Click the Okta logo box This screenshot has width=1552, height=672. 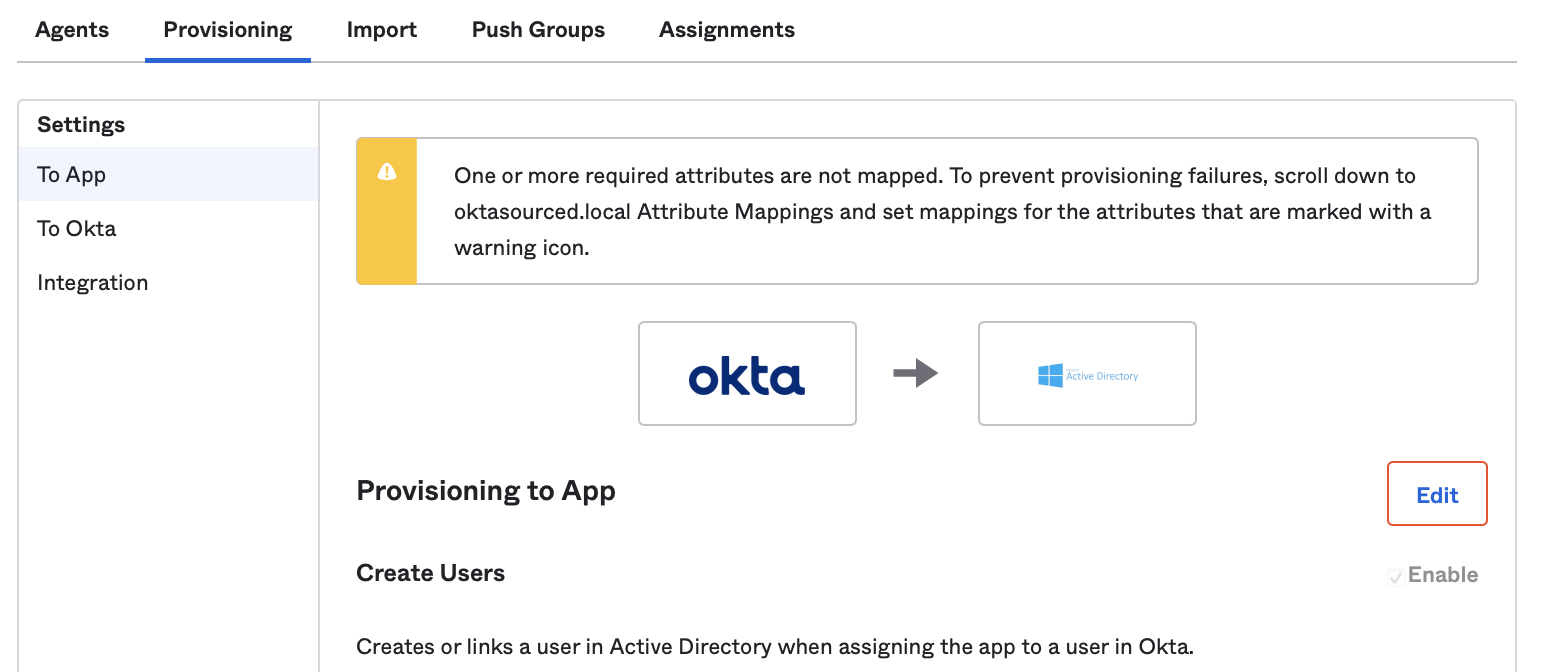(747, 373)
